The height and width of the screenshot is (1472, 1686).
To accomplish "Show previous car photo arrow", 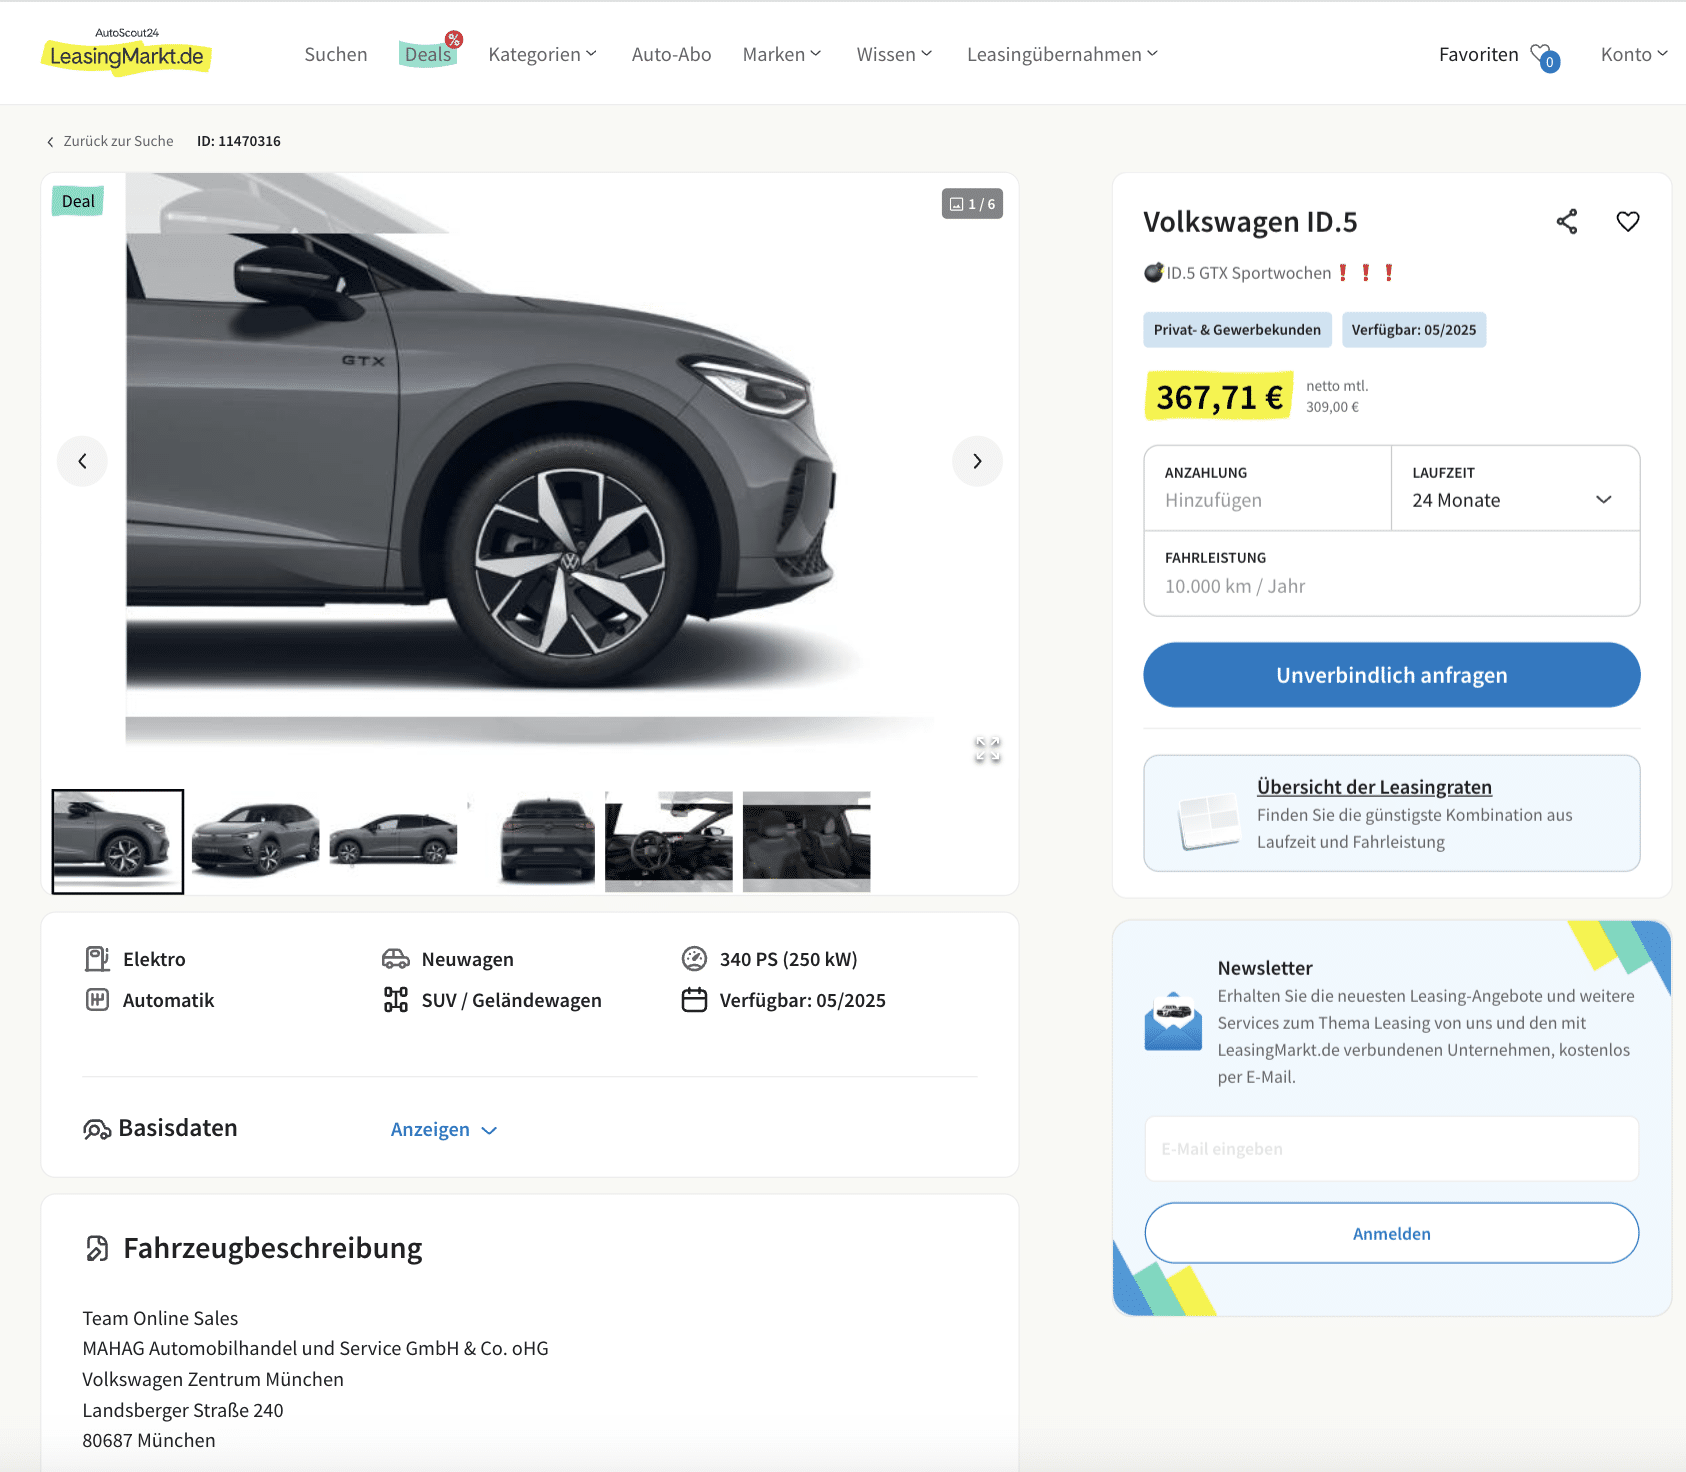I will tap(82, 461).
